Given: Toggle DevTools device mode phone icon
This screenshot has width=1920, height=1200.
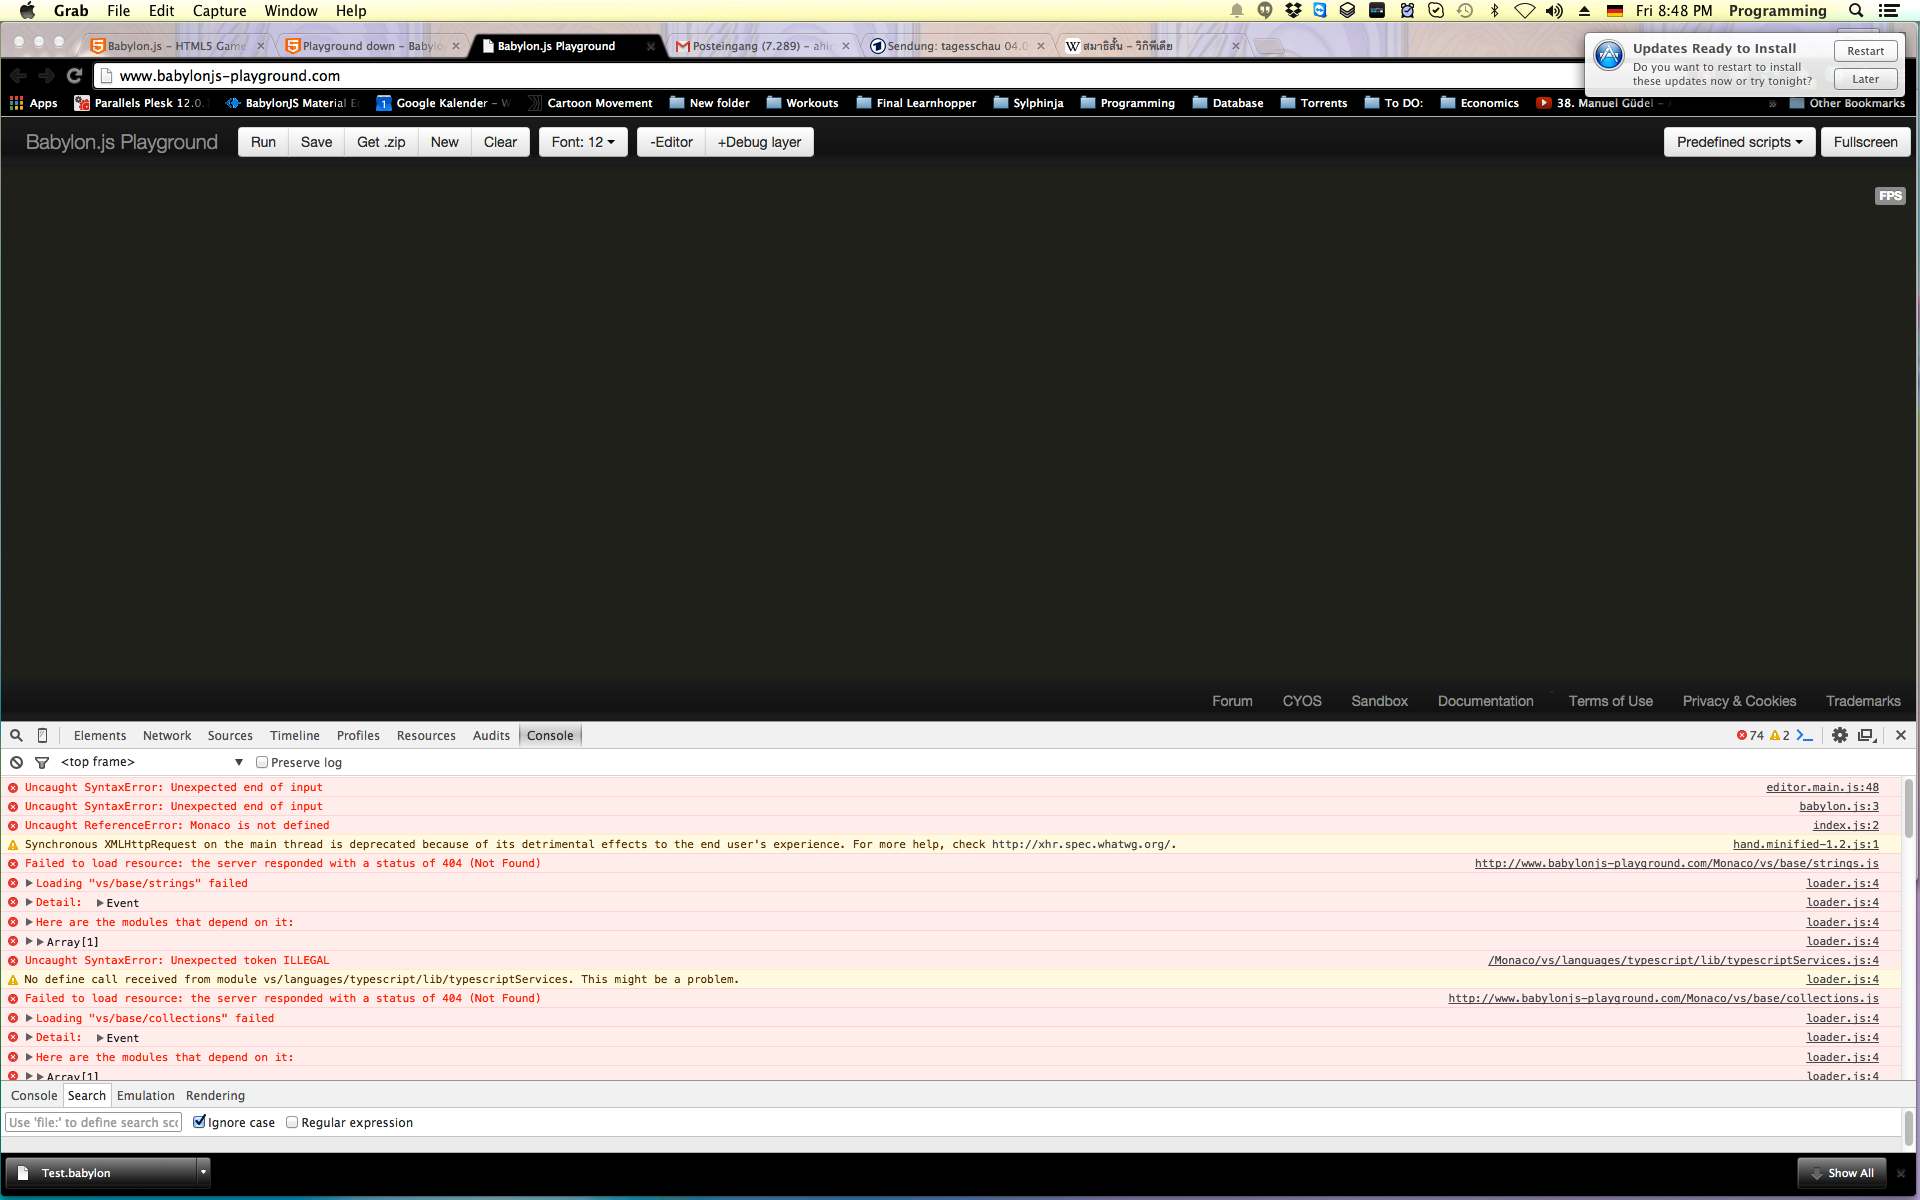Looking at the screenshot, I should click(42, 735).
